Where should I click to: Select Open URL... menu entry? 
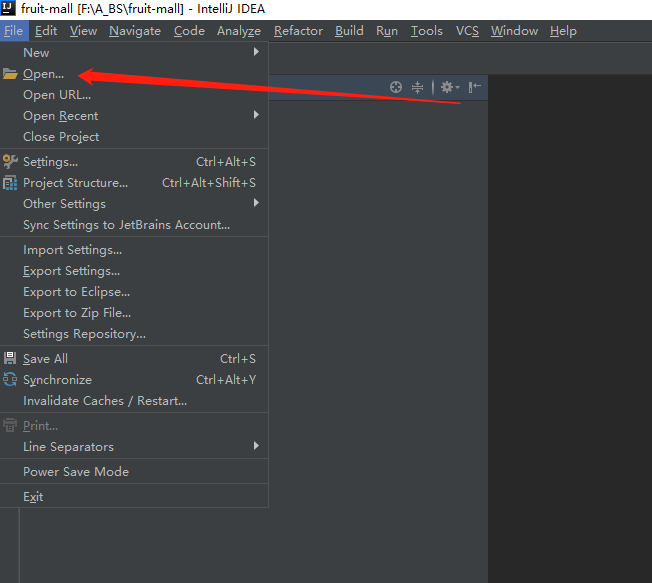pos(134,95)
